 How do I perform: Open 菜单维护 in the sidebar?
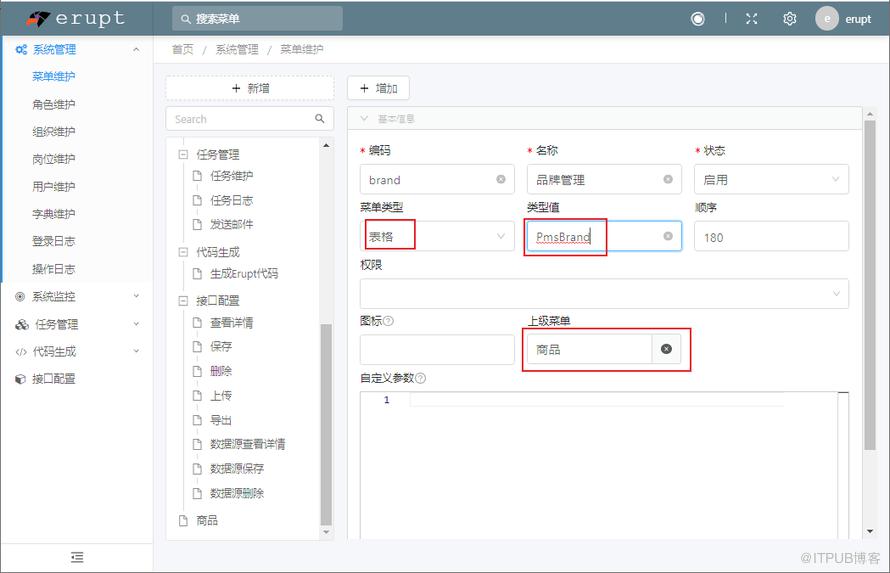click(x=53, y=77)
